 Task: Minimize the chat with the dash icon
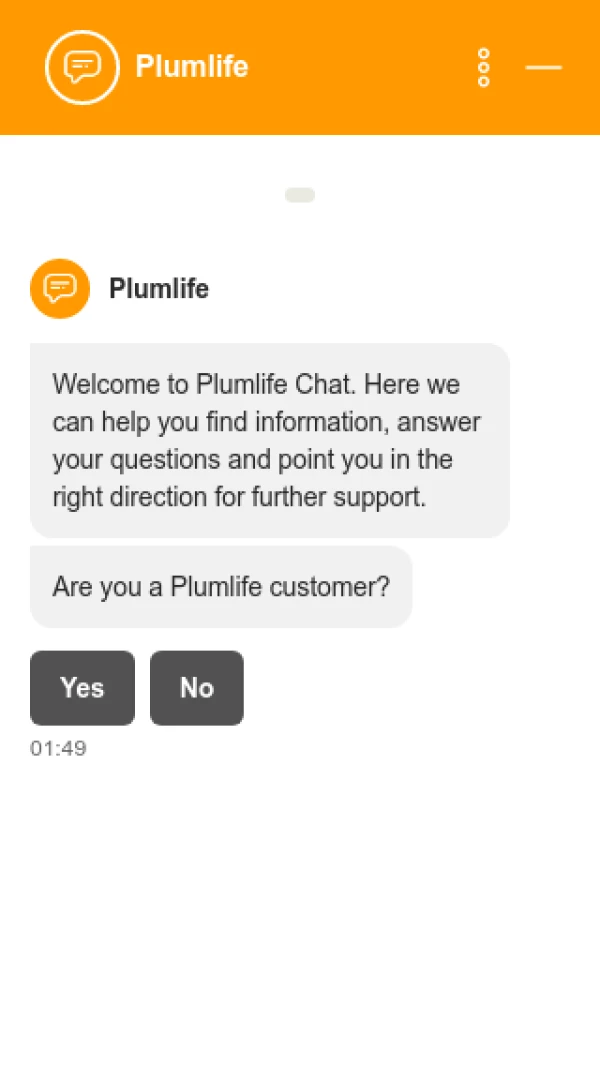544,67
